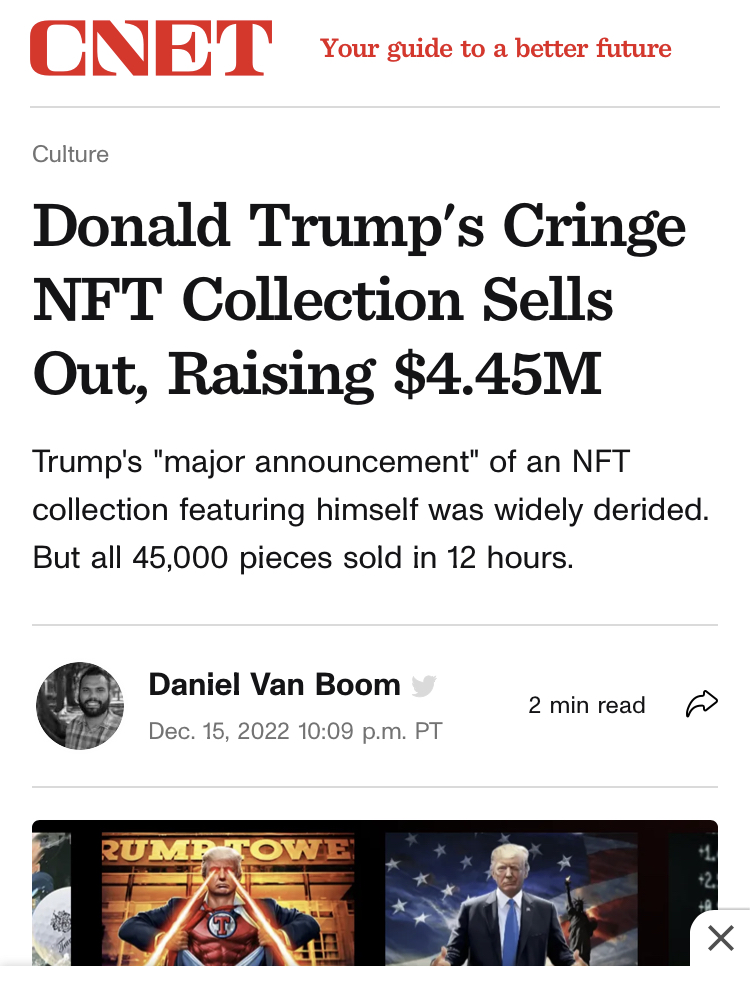Open Daniel Van Boom's profile photo
The height and width of the screenshot is (1007, 750).
point(80,705)
